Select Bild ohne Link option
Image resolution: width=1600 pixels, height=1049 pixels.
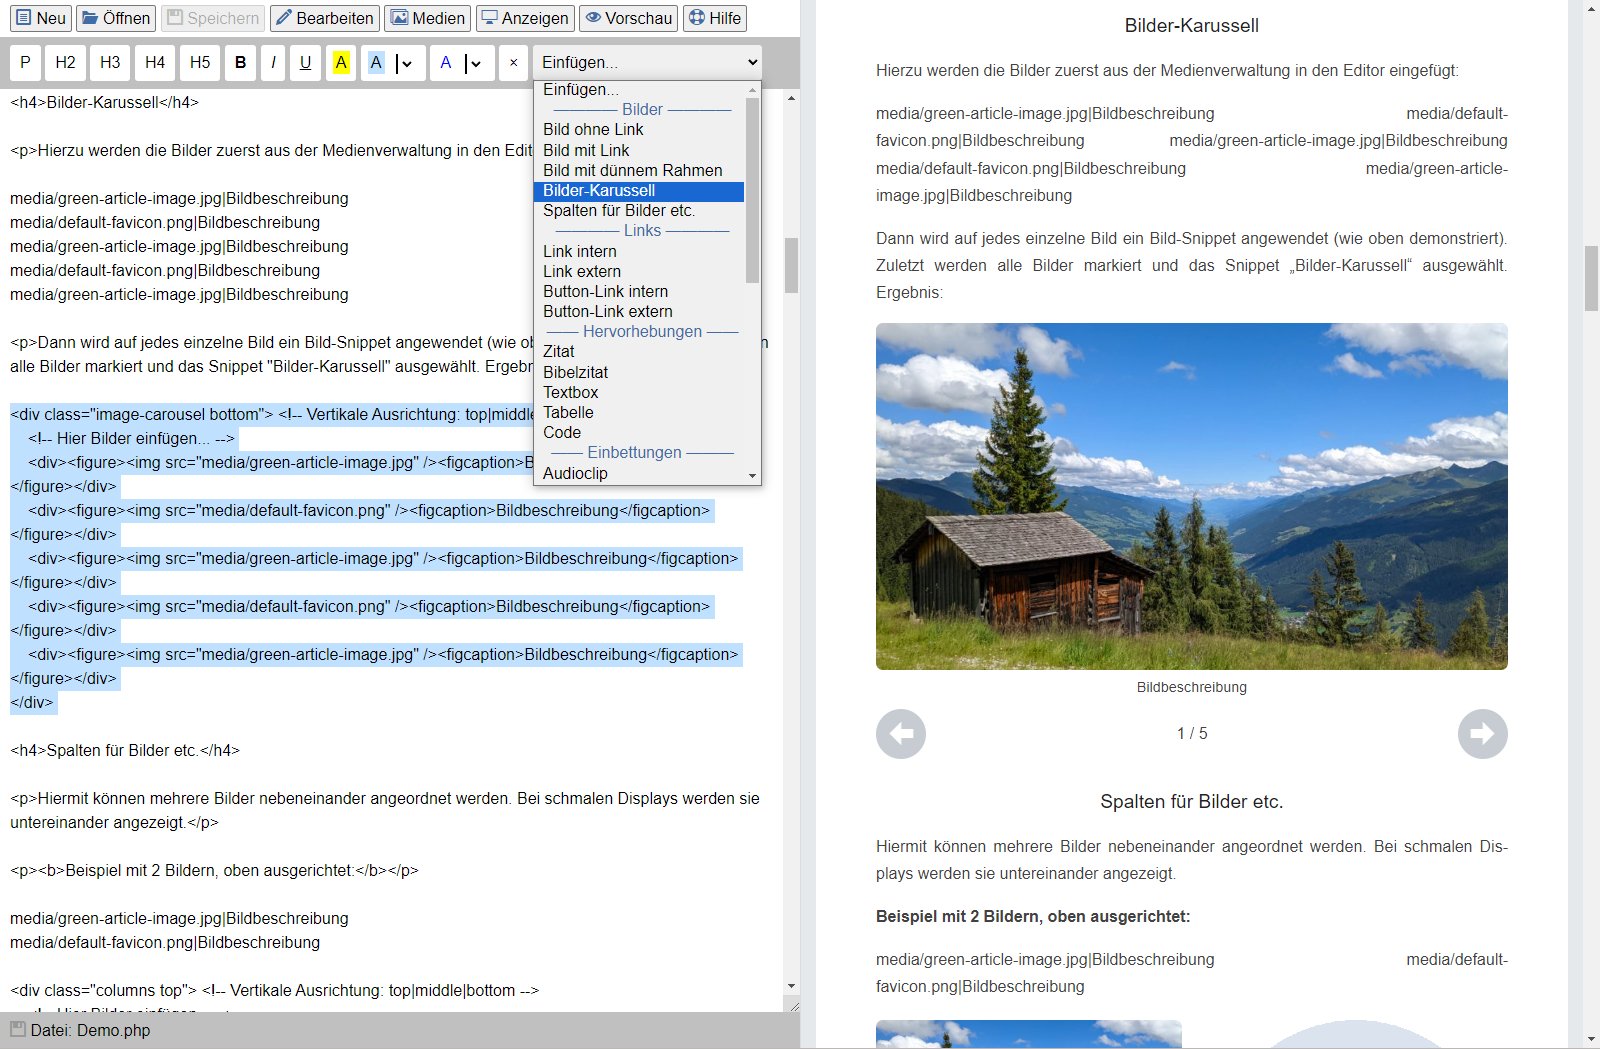point(639,129)
